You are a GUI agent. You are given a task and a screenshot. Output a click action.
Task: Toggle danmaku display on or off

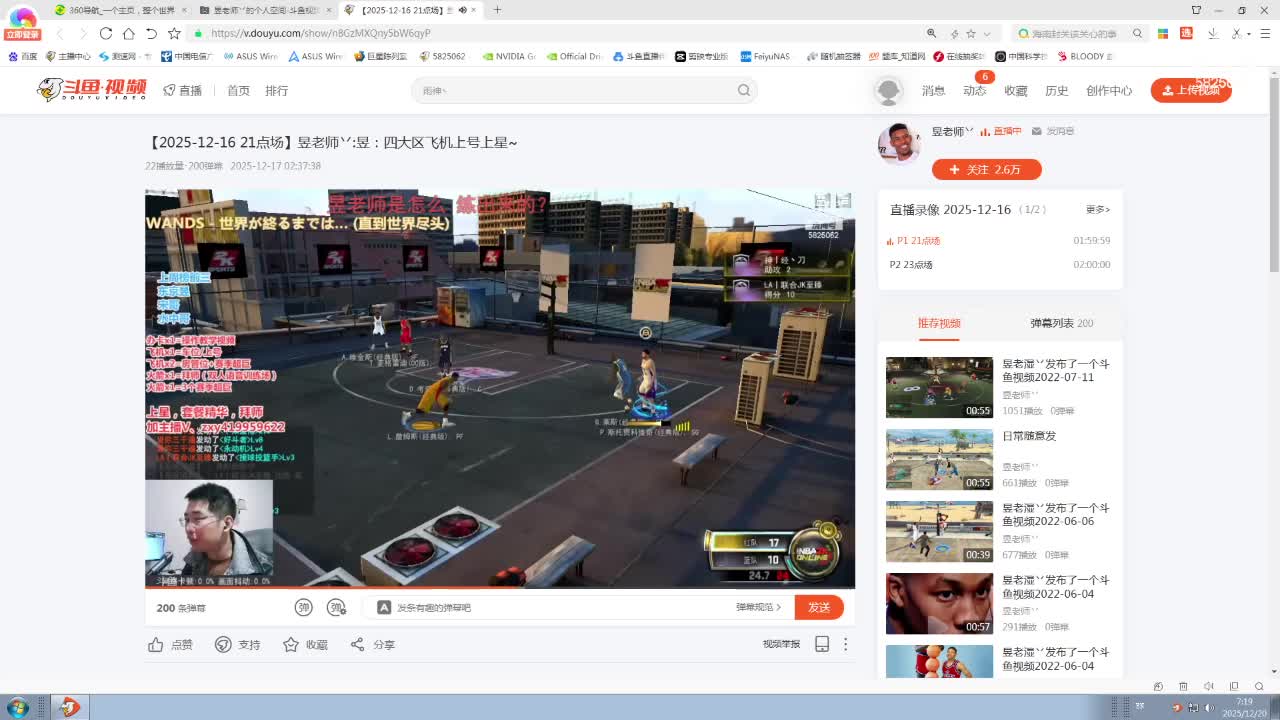(x=304, y=607)
